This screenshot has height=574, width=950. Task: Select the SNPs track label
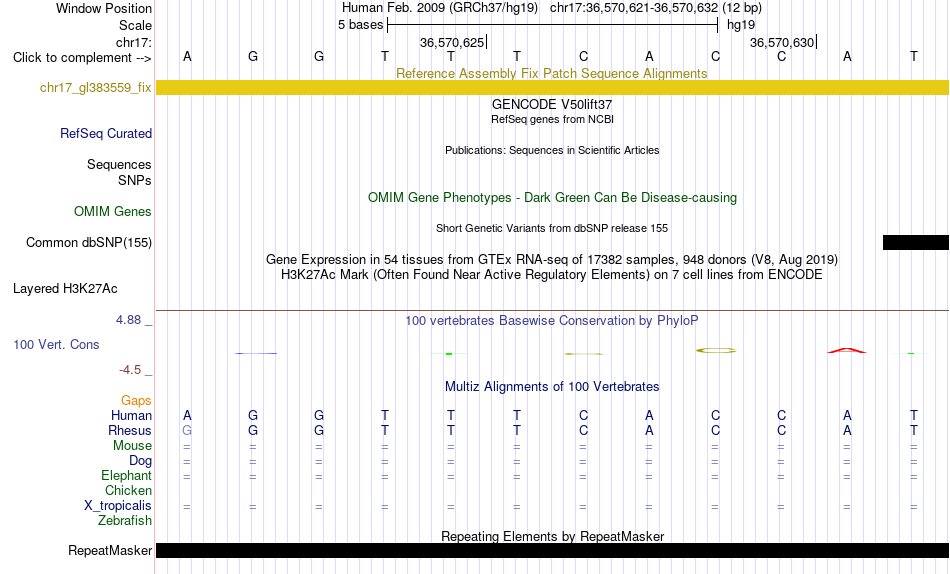tap(135, 181)
